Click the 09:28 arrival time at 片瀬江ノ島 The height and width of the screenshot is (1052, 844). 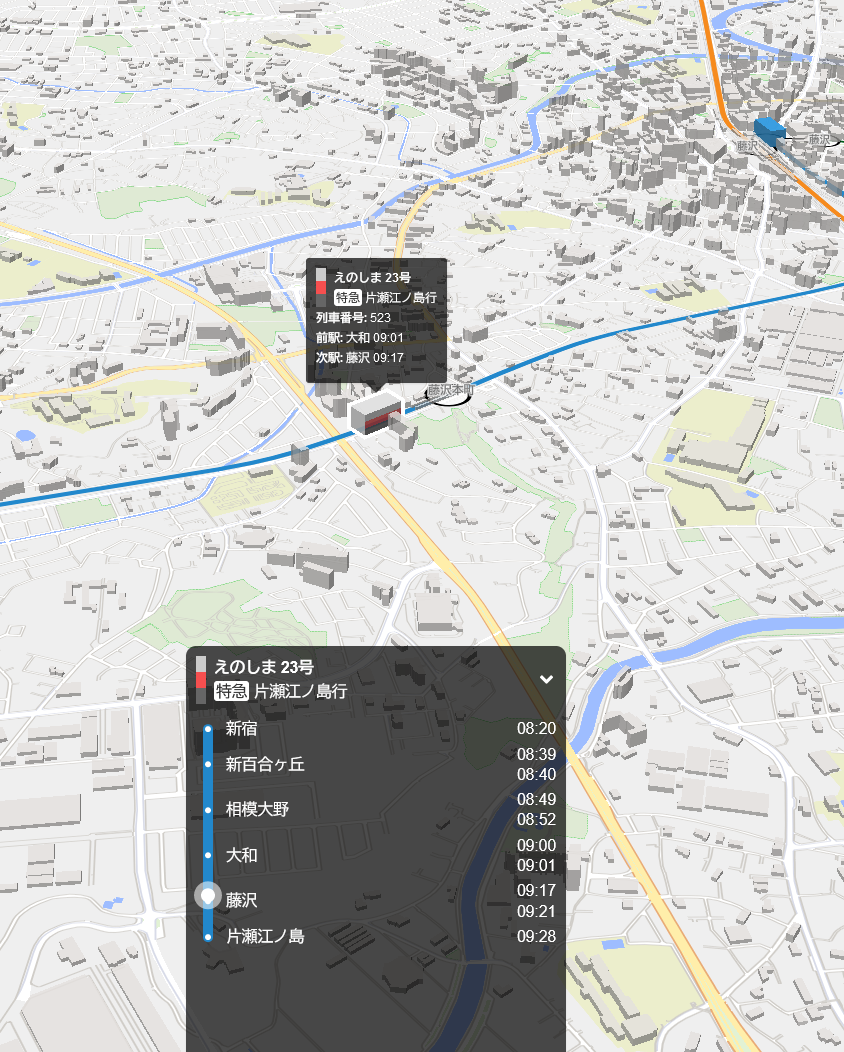click(536, 937)
